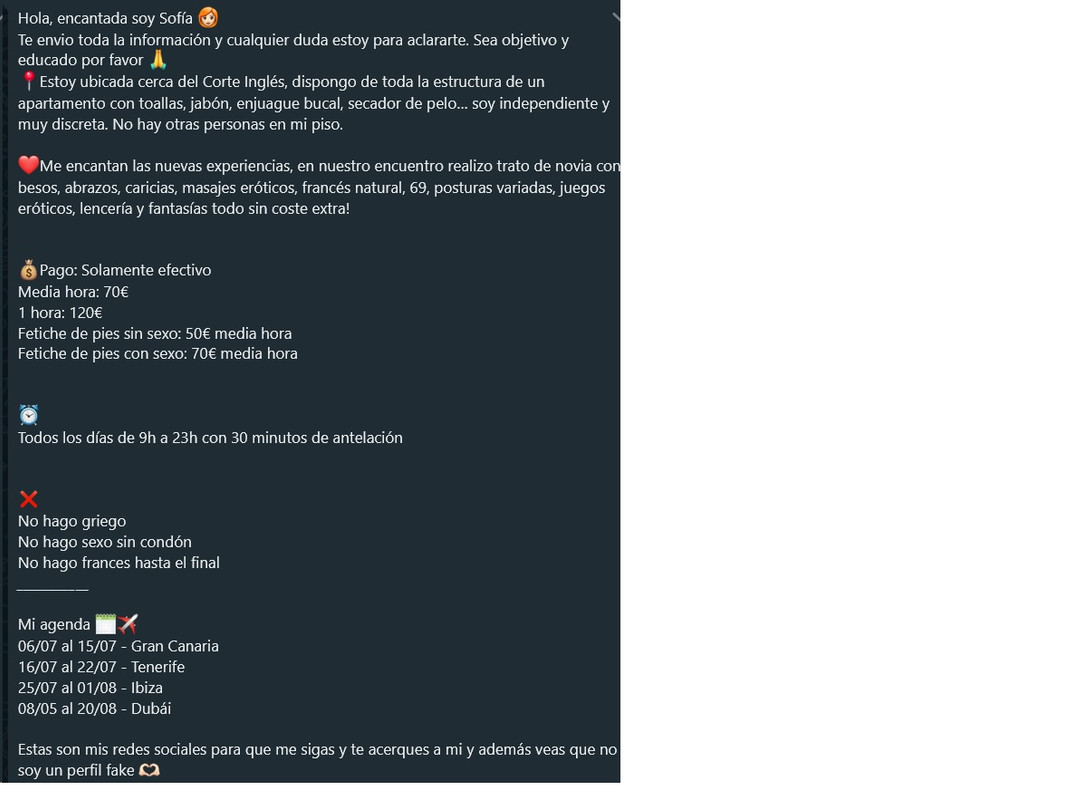Click the Tenerife agenda entry
Image resolution: width=1066 pixels, height=800 pixels.
coord(101,667)
